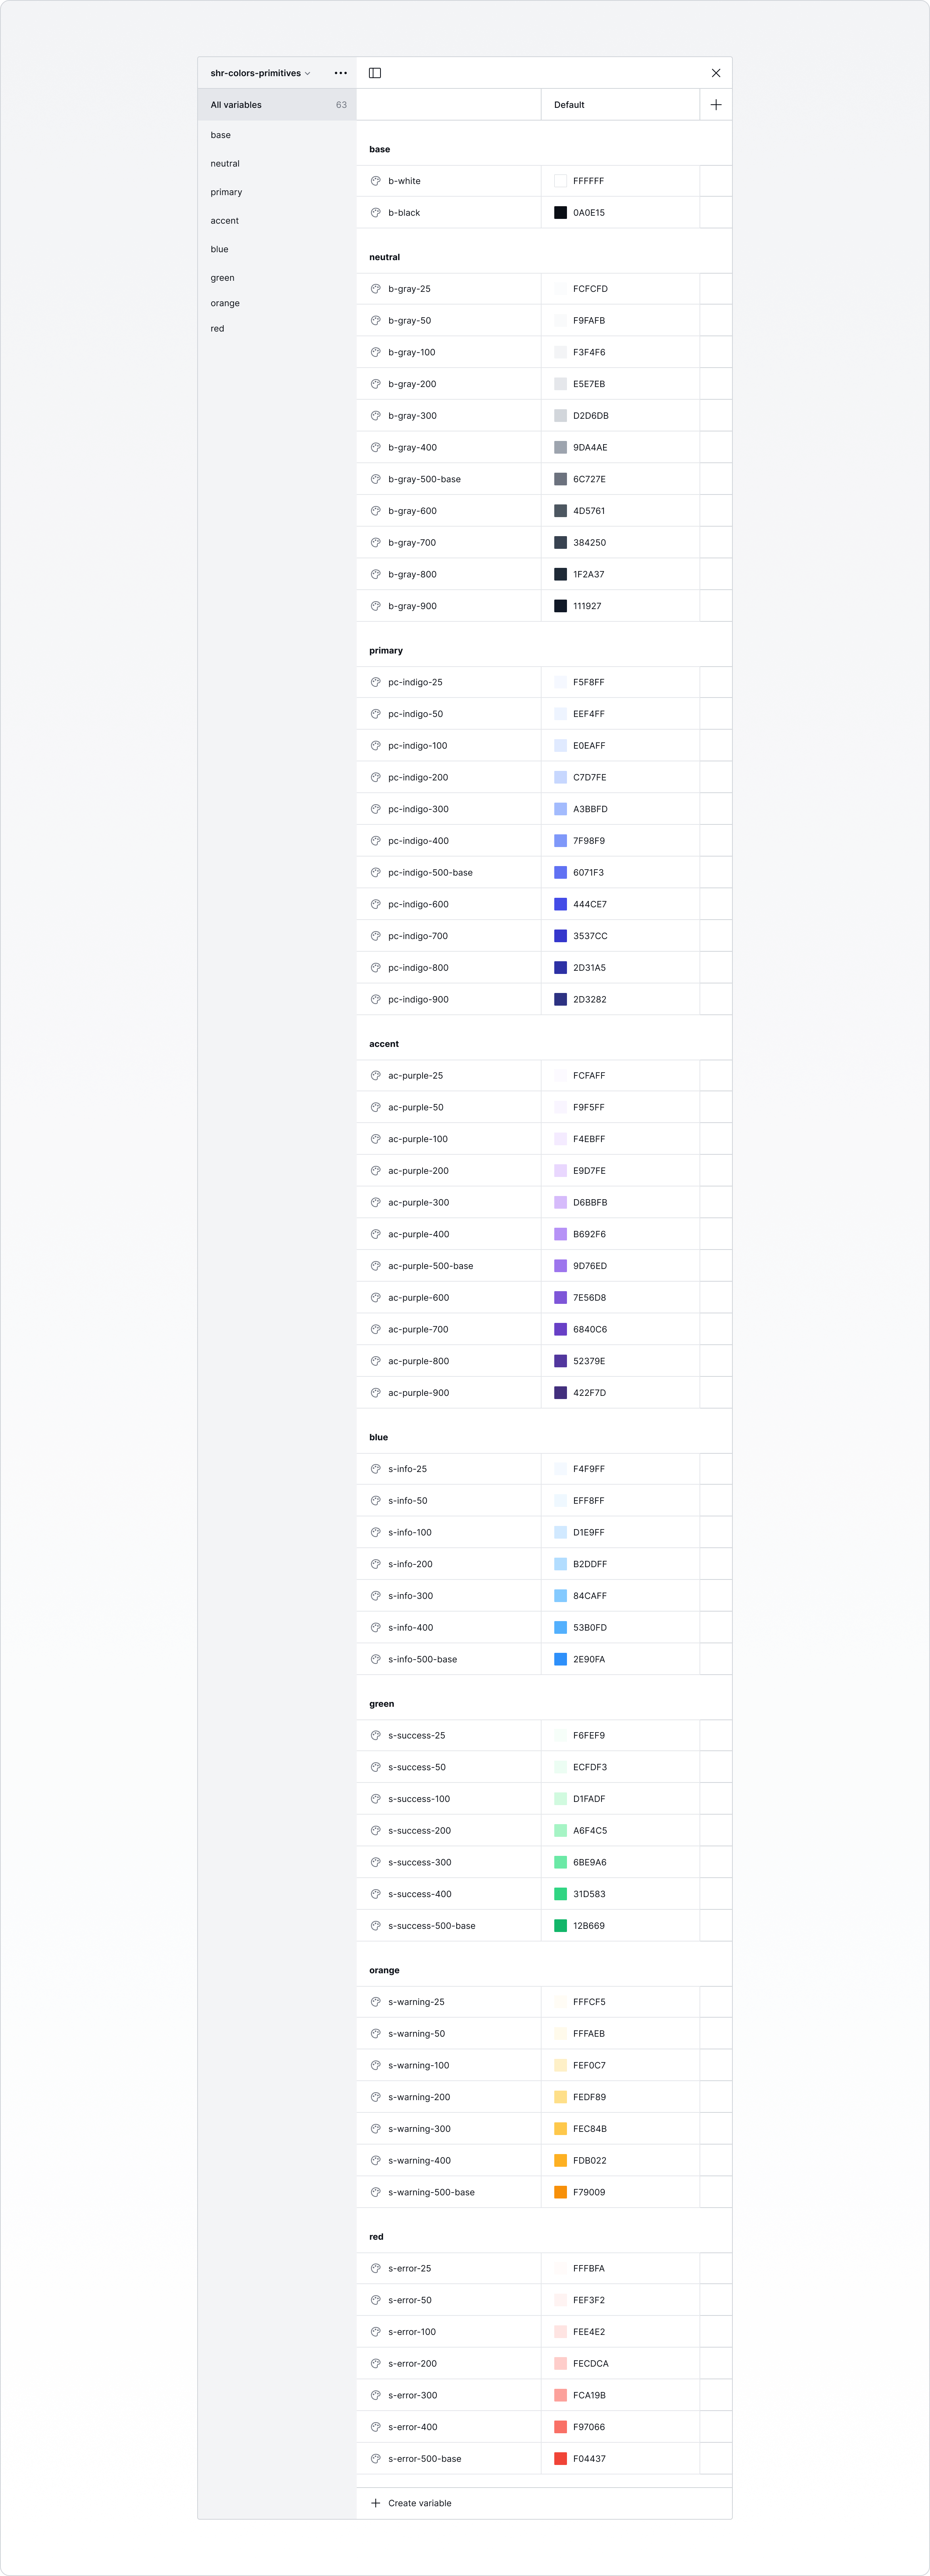Click the color type icon for ac-purple-500-base
This screenshot has width=930, height=2576.
point(376,1266)
